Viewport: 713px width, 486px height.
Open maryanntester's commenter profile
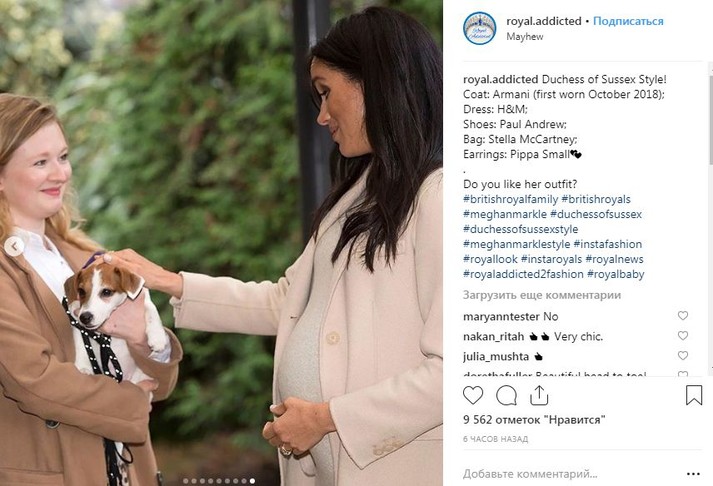pos(501,316)
